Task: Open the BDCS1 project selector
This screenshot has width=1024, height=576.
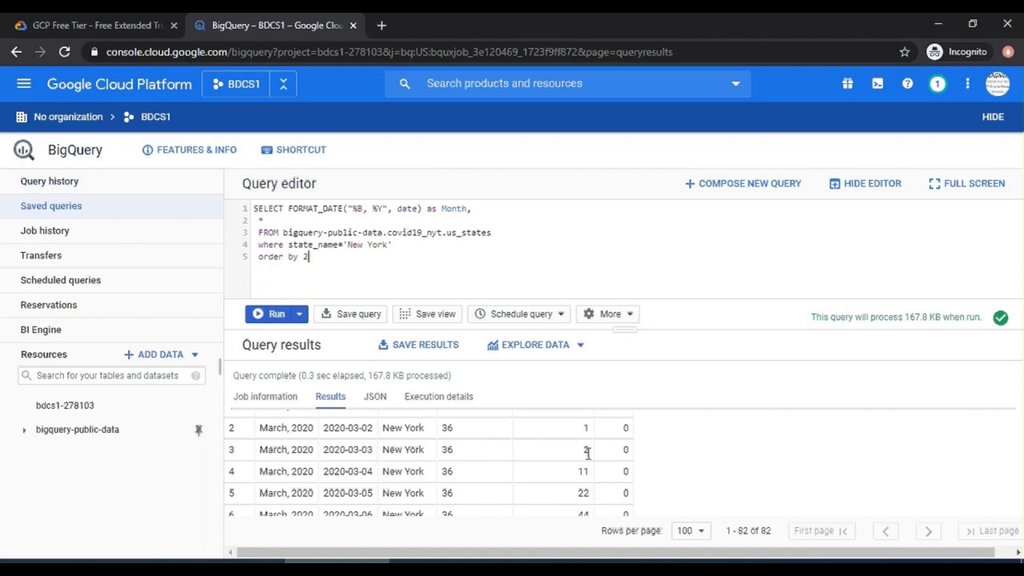Action: point(236,84)
